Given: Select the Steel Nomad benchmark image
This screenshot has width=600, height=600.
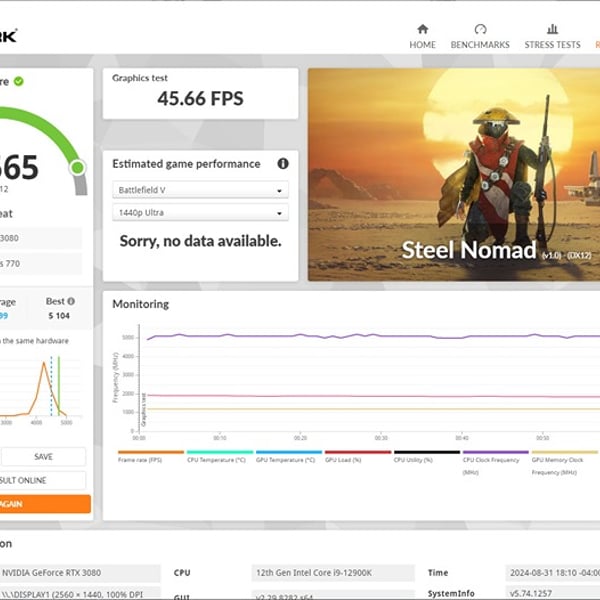Looking at the screenshot, I should (x=454, y=174).
